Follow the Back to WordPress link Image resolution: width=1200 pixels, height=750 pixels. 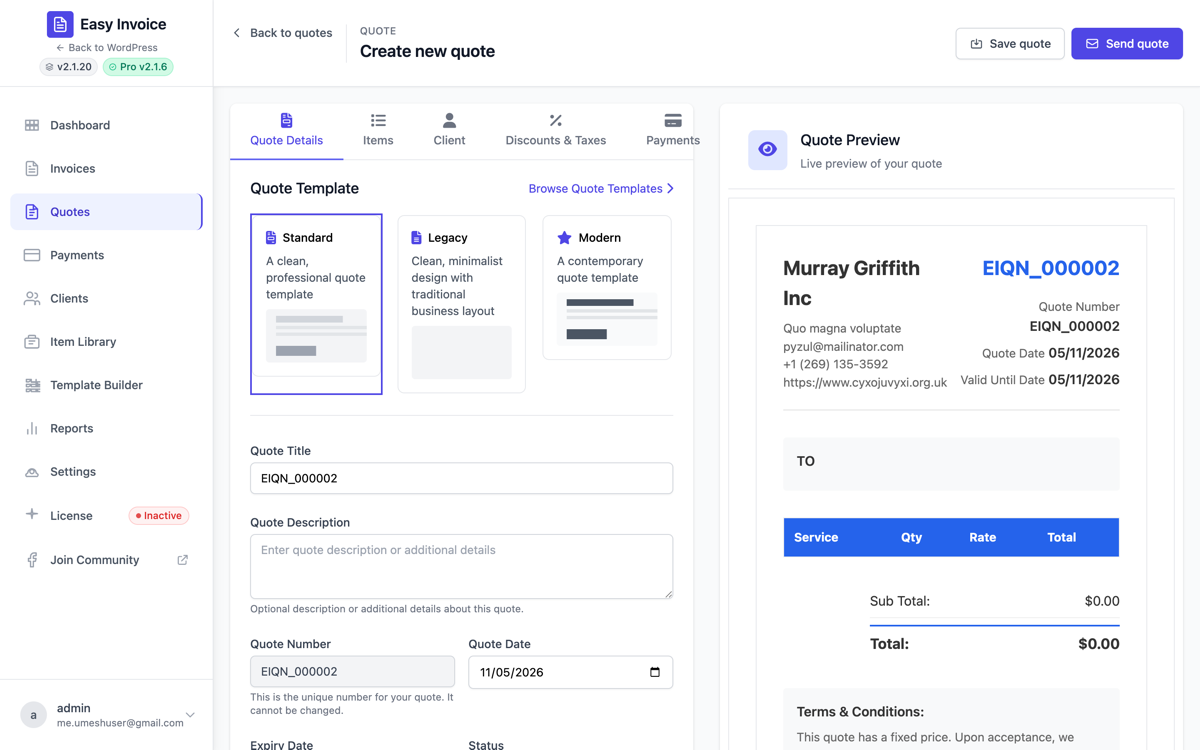click(106, 47)
